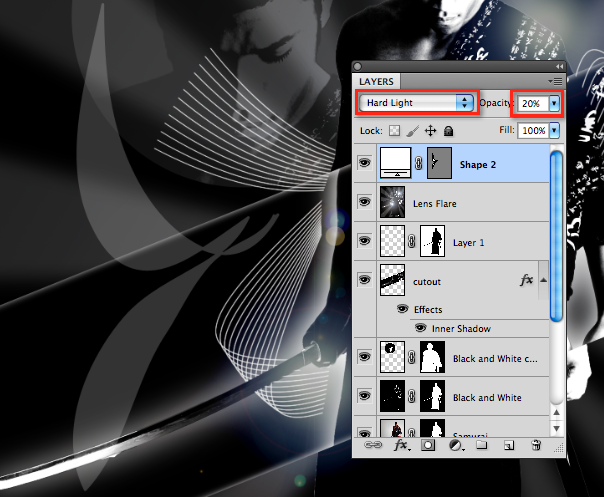Image resolution: width=604 pixels, height=497 pixels.
Task: Click the Fill label
Action: point(507,129)
